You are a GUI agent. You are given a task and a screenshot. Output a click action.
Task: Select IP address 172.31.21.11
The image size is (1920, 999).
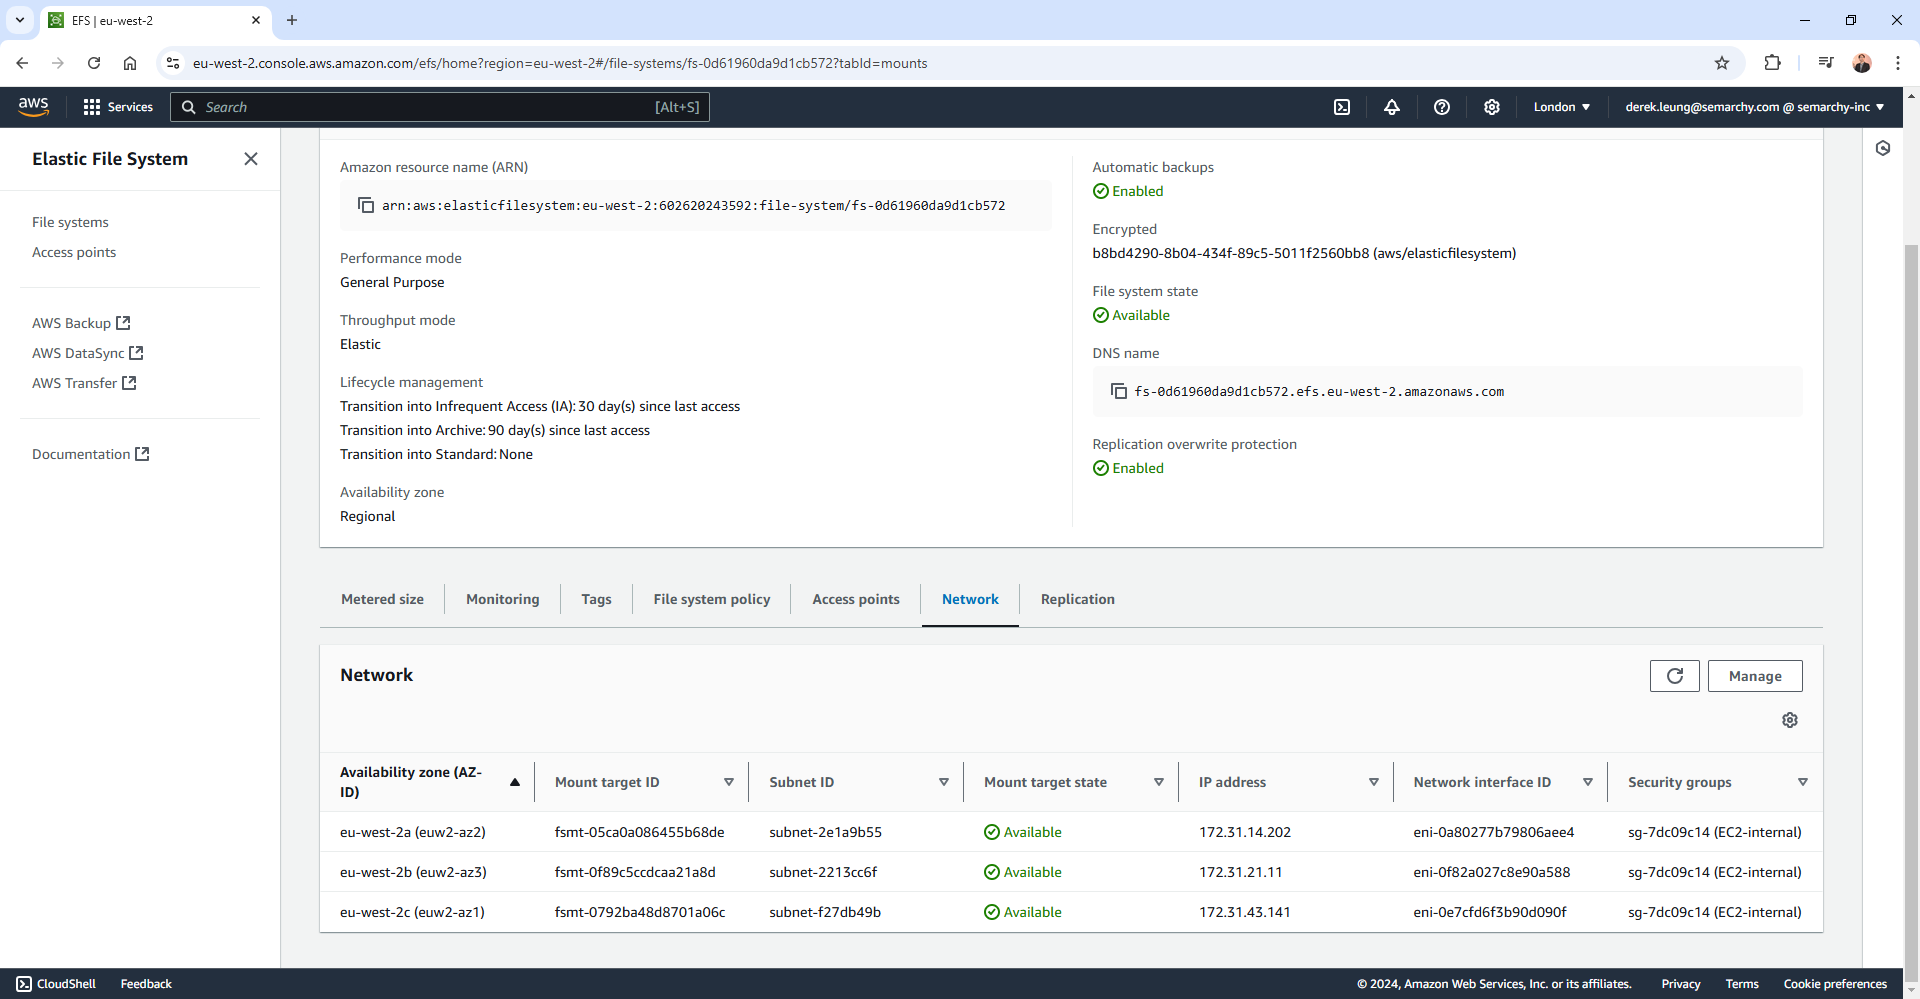[x=1240, y=872]
